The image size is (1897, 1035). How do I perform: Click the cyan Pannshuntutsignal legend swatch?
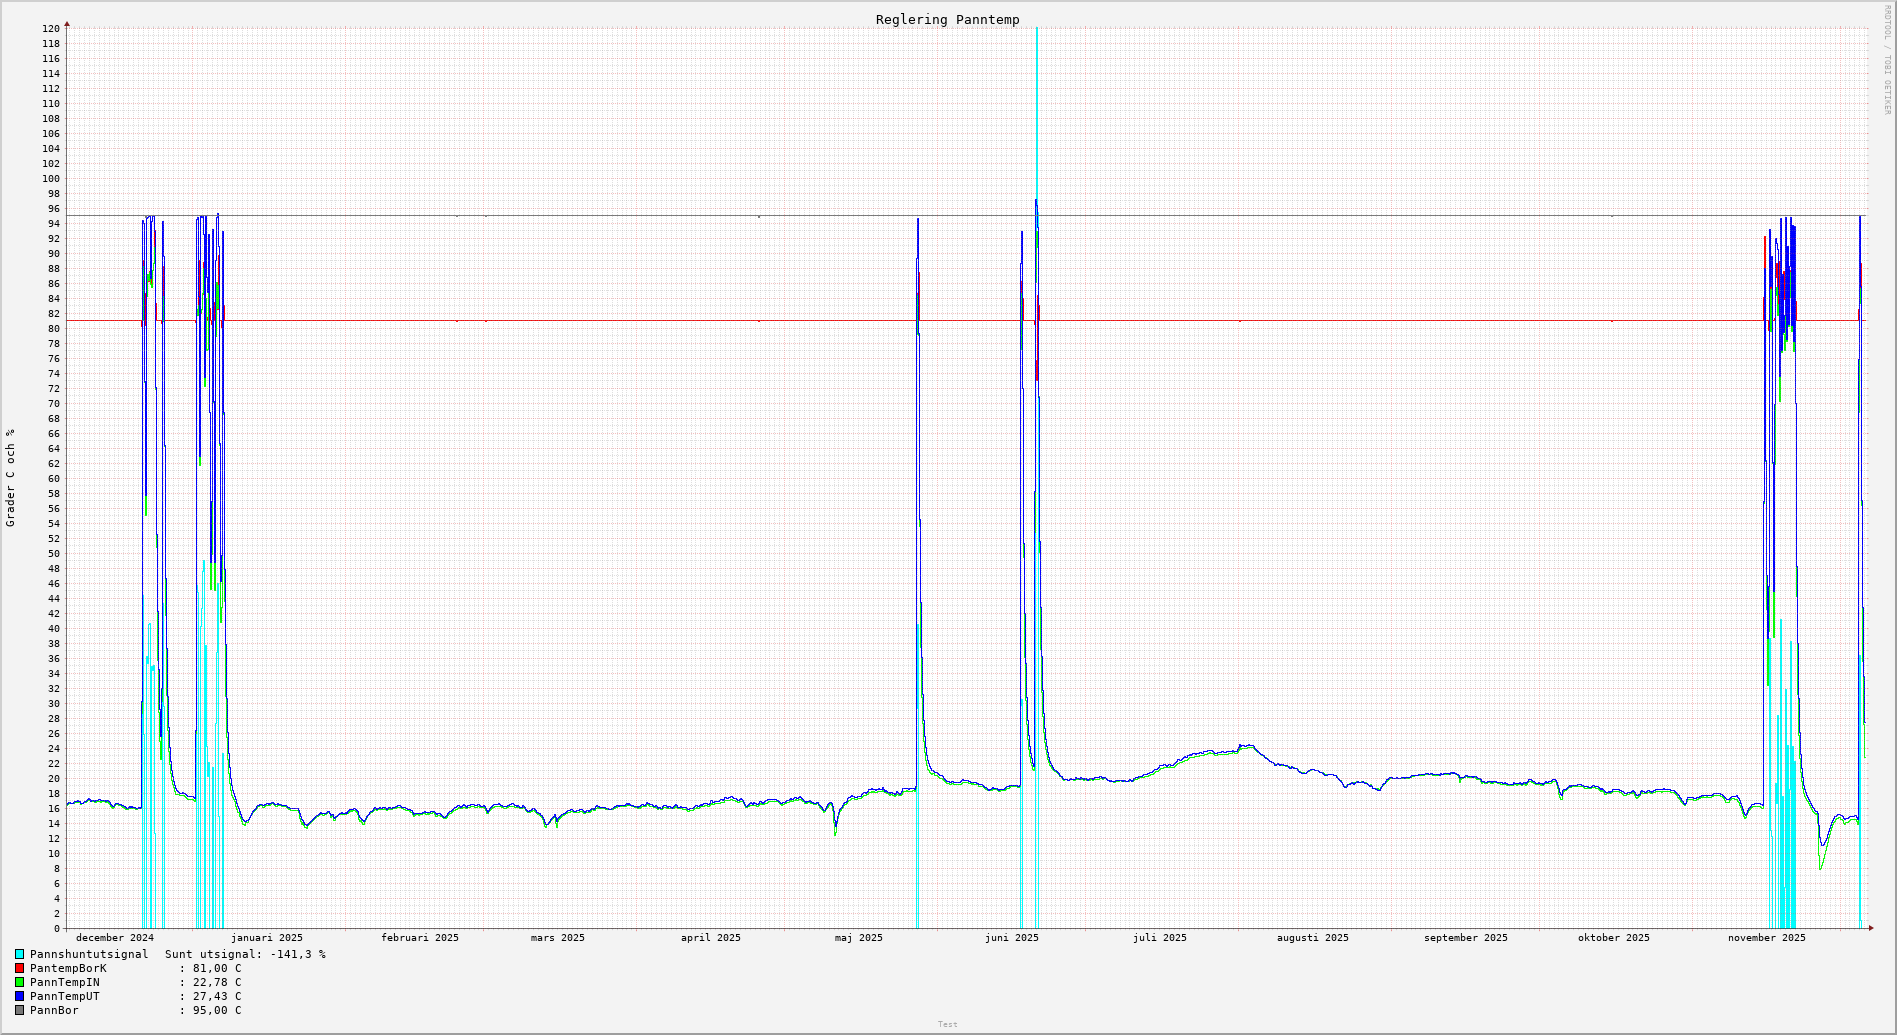click(19, 955)
